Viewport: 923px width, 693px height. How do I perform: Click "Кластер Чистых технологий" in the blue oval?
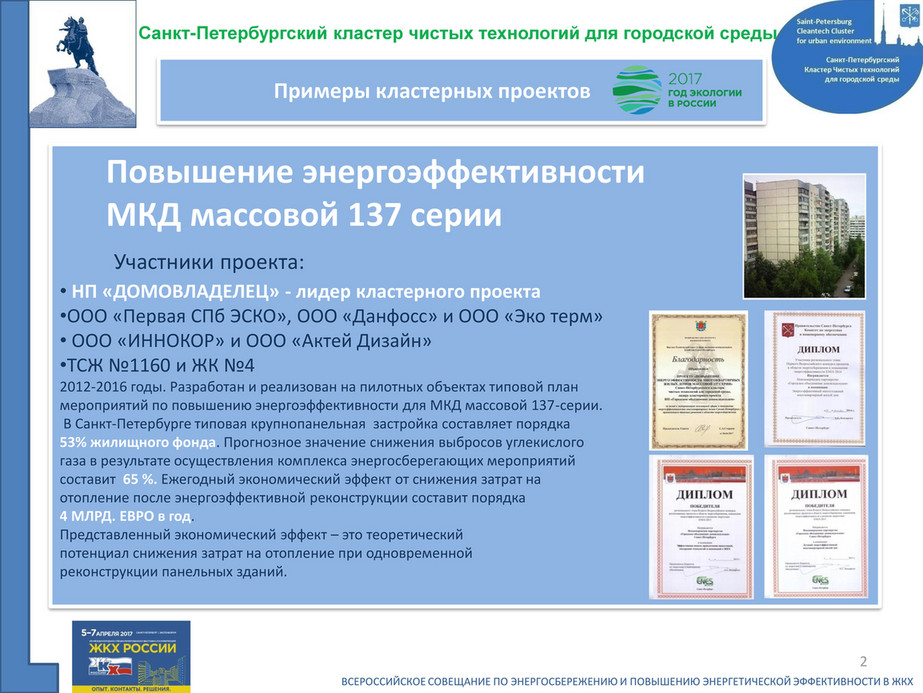click(x=851, y=69)
